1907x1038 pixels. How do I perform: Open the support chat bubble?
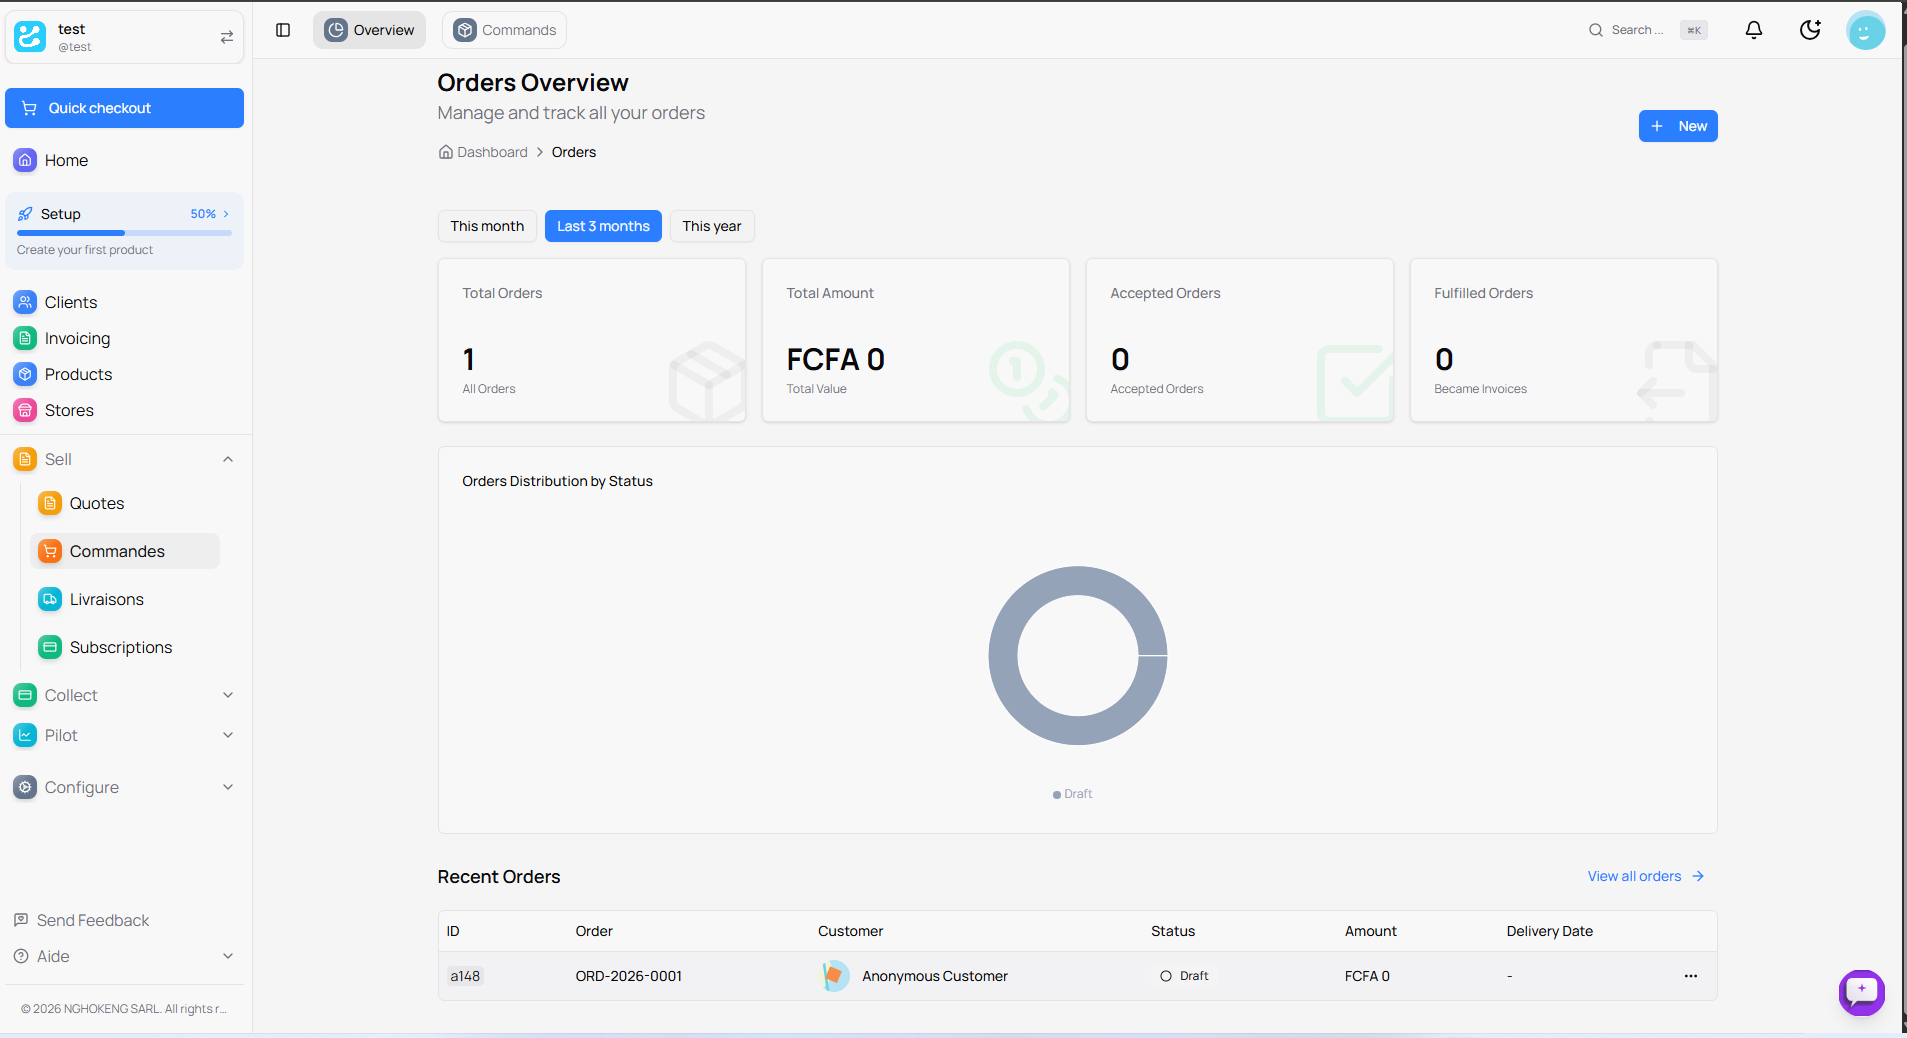1862,992
